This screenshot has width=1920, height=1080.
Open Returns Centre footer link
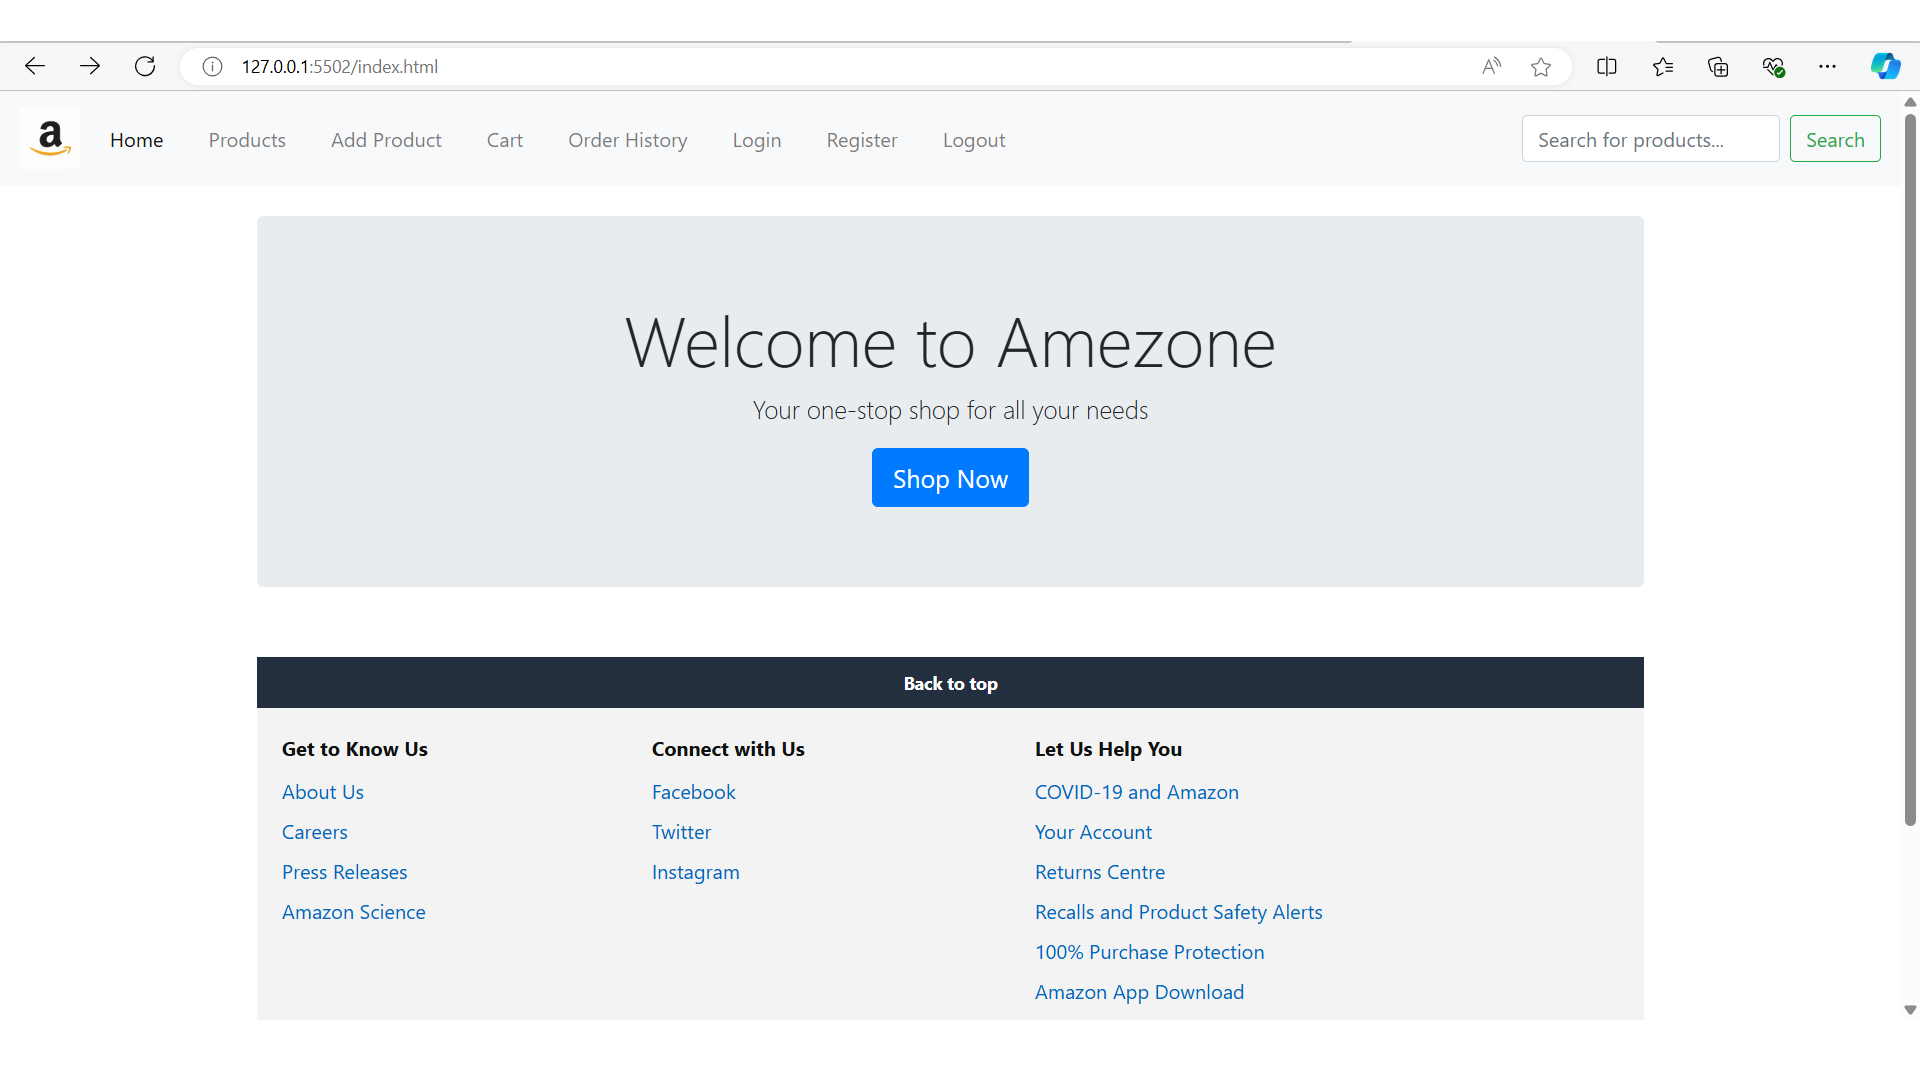(x=1100, y=872)
